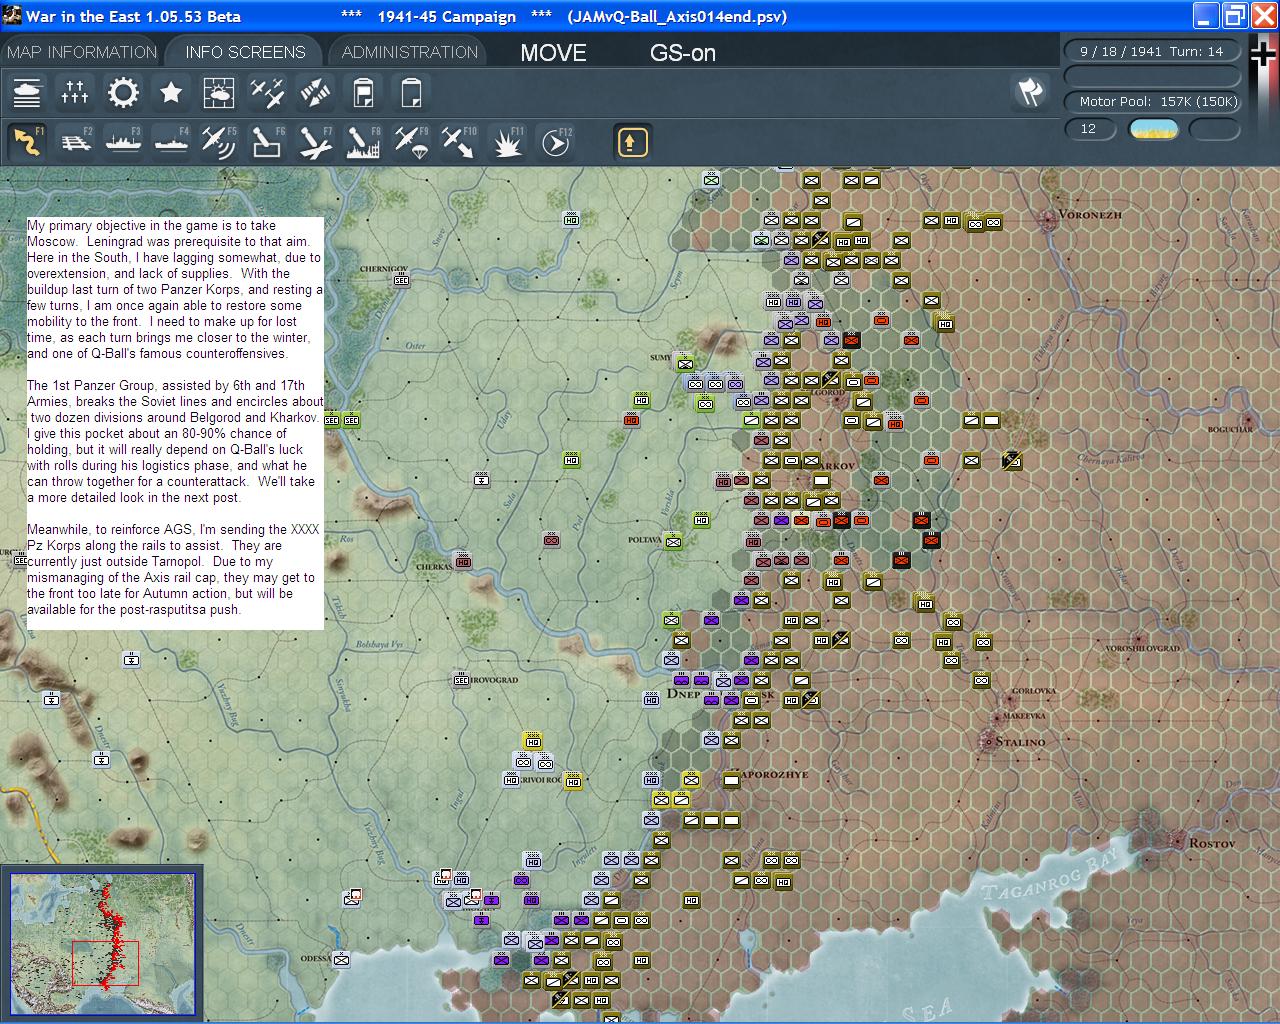1280x1024 pixels.
Task: Click the GS-on status label
Action: pyautogui.click(x=683, y=53)
